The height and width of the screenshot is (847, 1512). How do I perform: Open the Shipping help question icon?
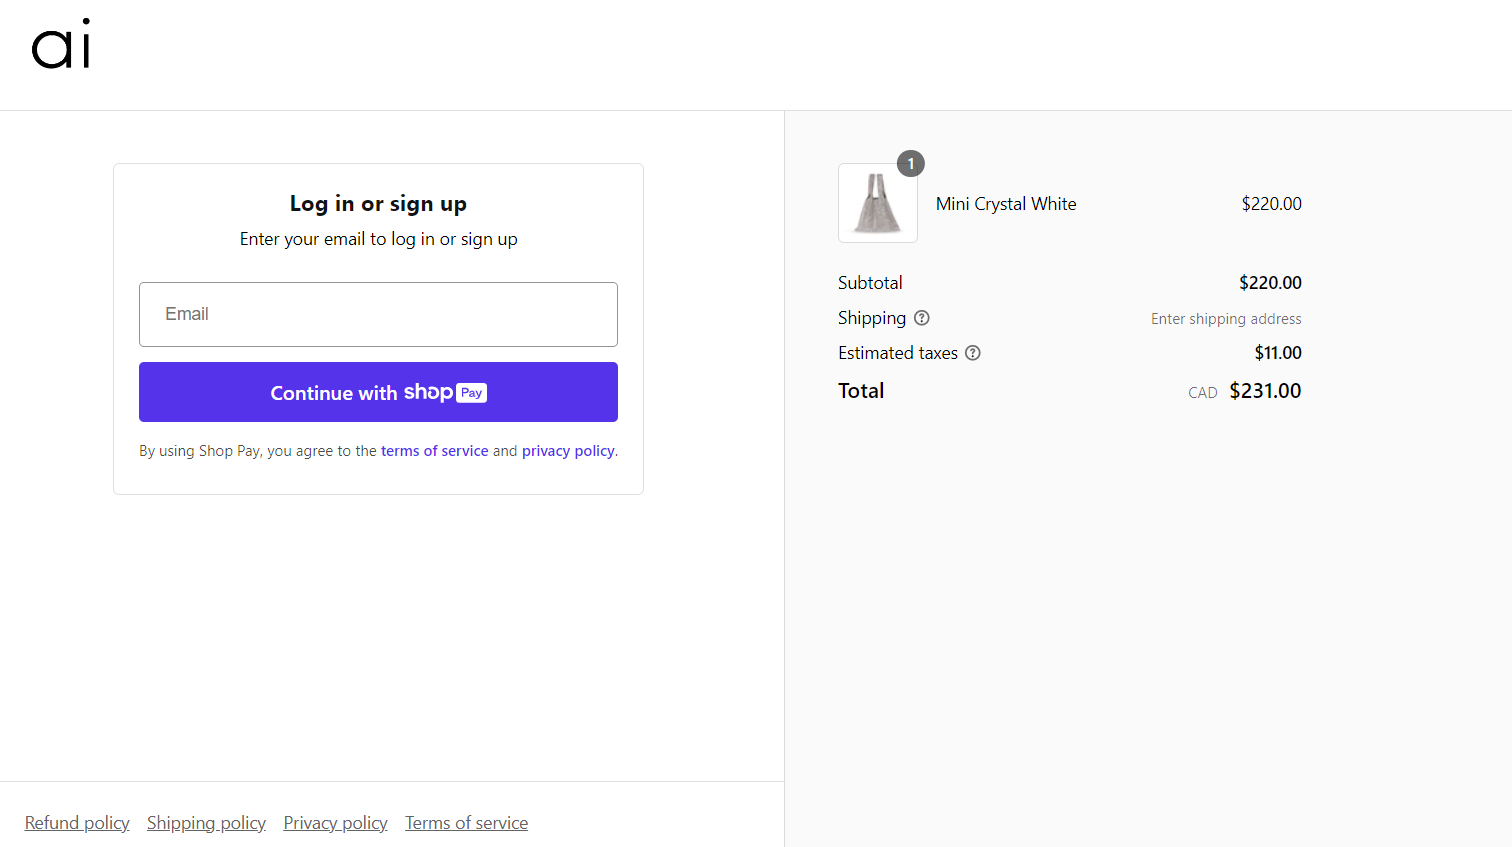tap(922, 318)
